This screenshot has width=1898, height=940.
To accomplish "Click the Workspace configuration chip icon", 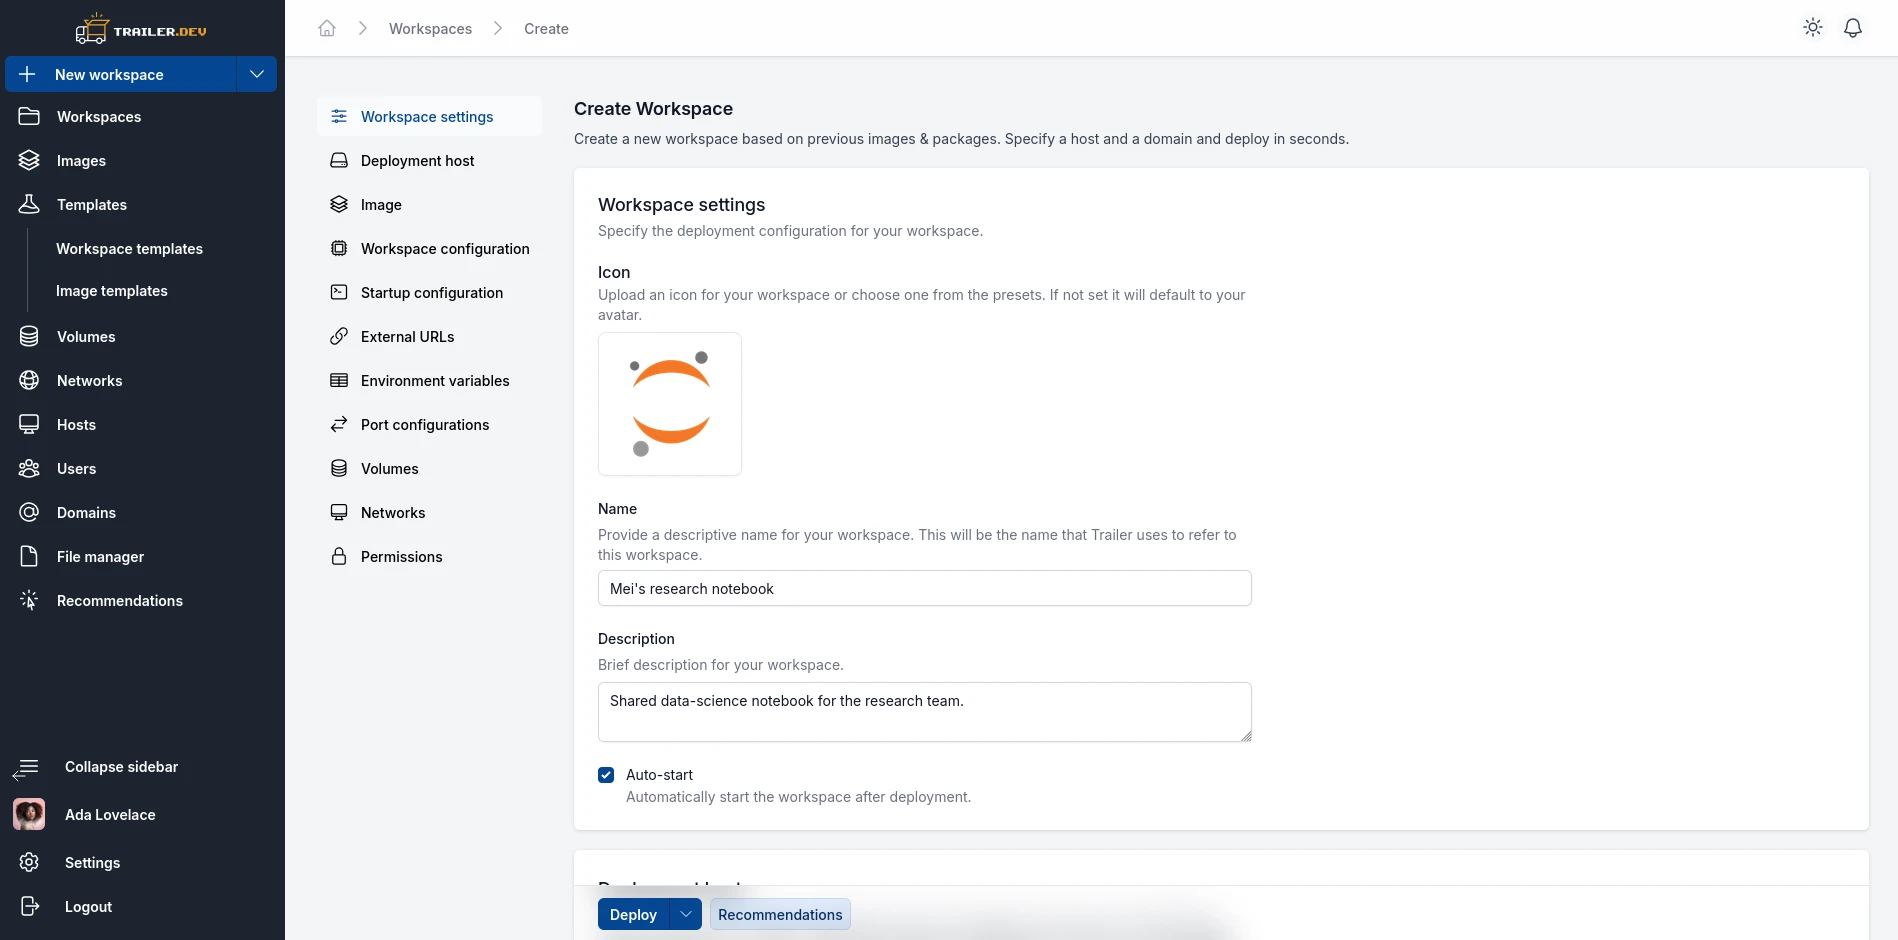I will pyautogui.click(x=339, y=248).
